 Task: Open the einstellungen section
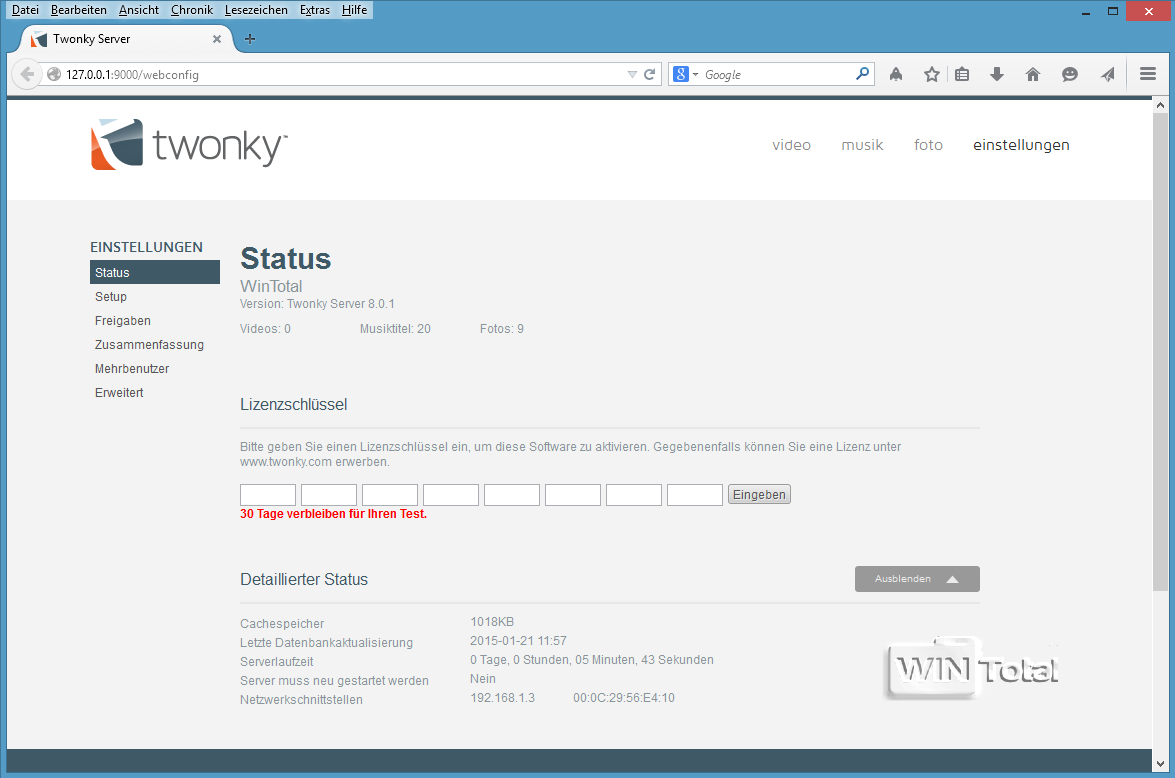point(1021,145)
